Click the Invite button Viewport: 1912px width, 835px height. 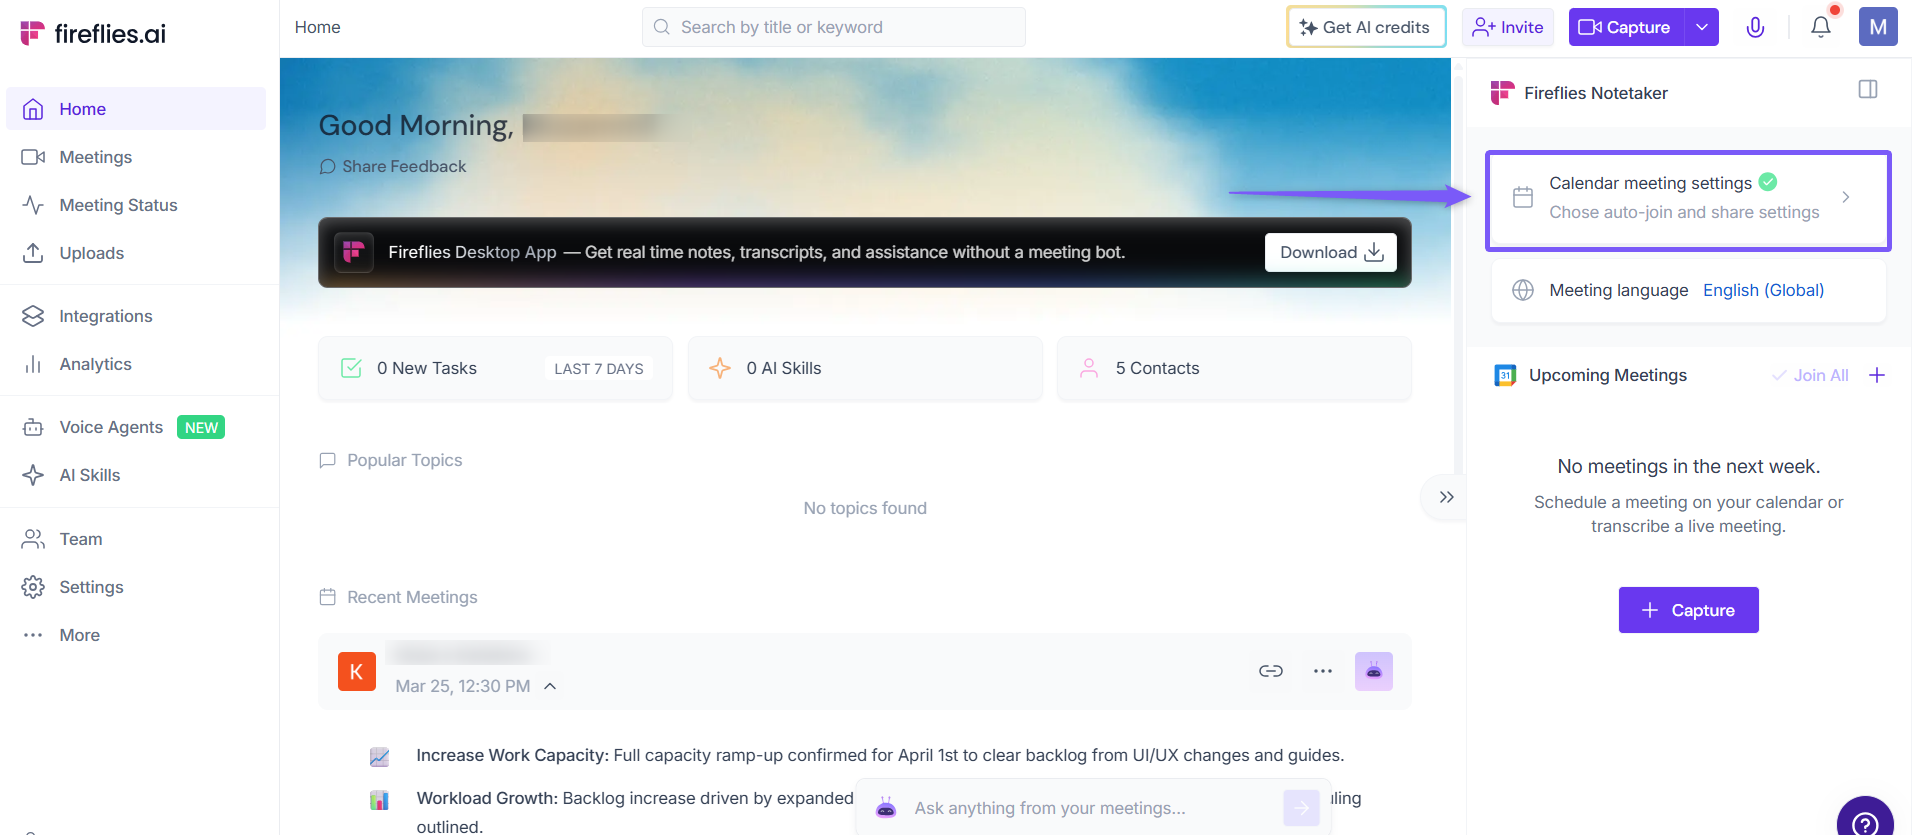coord(1508,27)
